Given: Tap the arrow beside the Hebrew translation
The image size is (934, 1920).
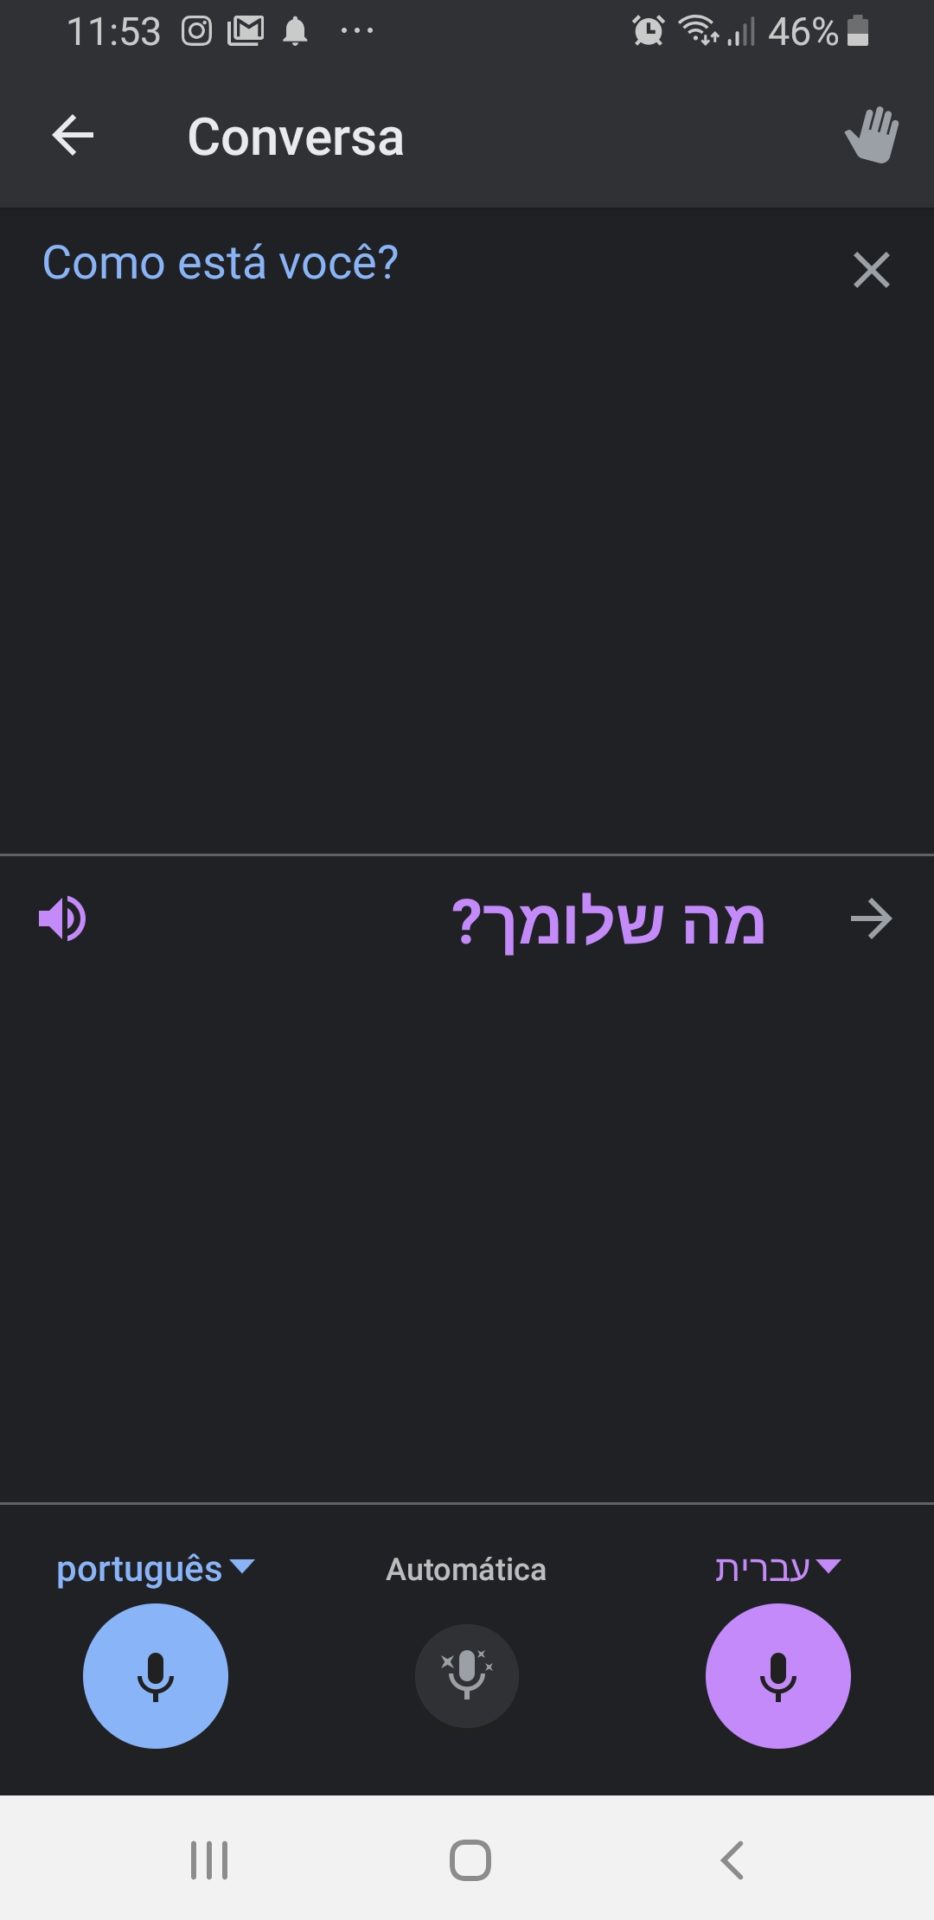Looking at the screenshot, I should point(871,919).
